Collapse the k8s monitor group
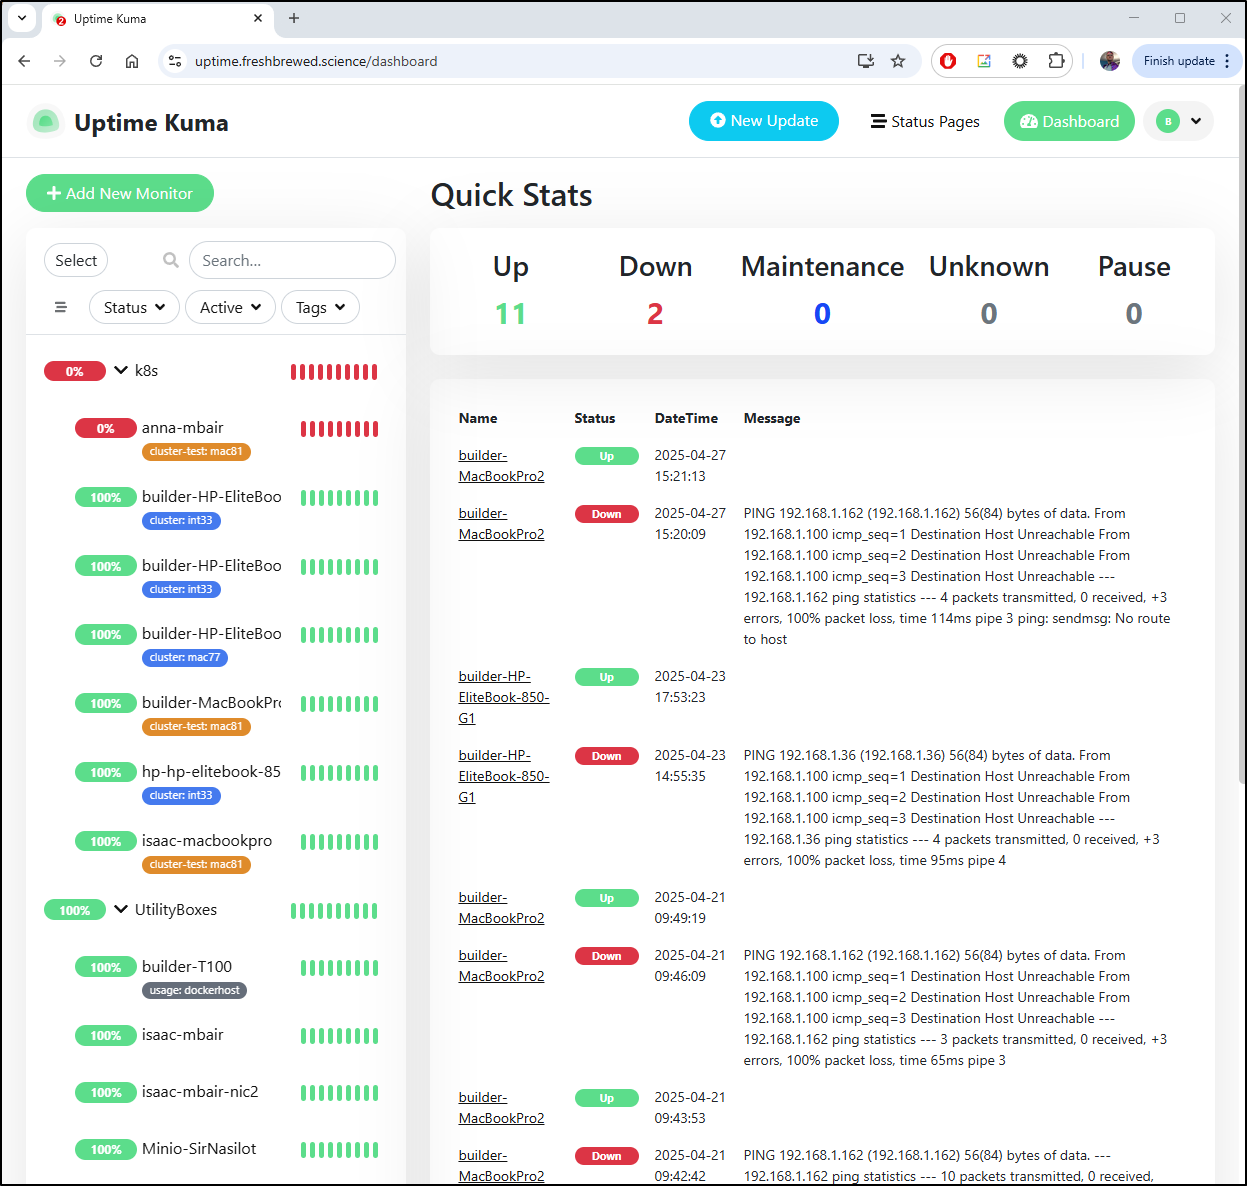Screen dimensions: 1247x1186 pyautogui.click(x=121, y=370)
